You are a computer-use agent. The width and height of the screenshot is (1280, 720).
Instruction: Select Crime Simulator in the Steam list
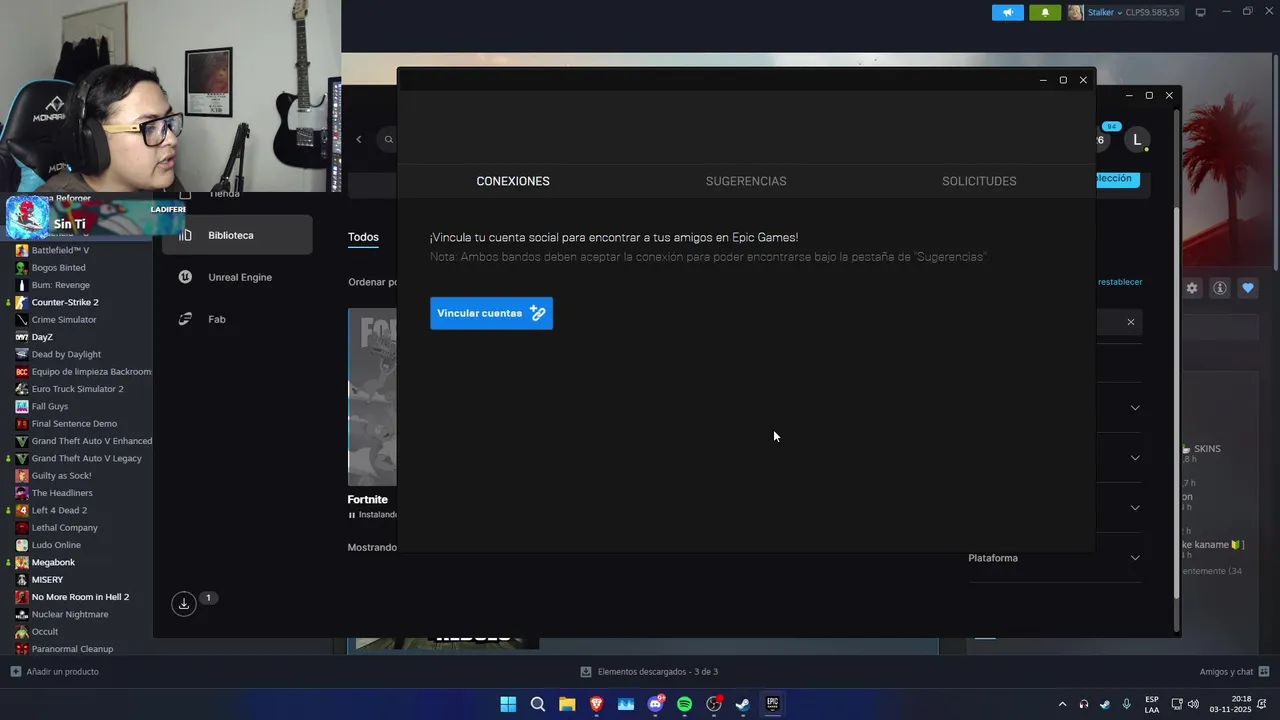tap(64, 319)
